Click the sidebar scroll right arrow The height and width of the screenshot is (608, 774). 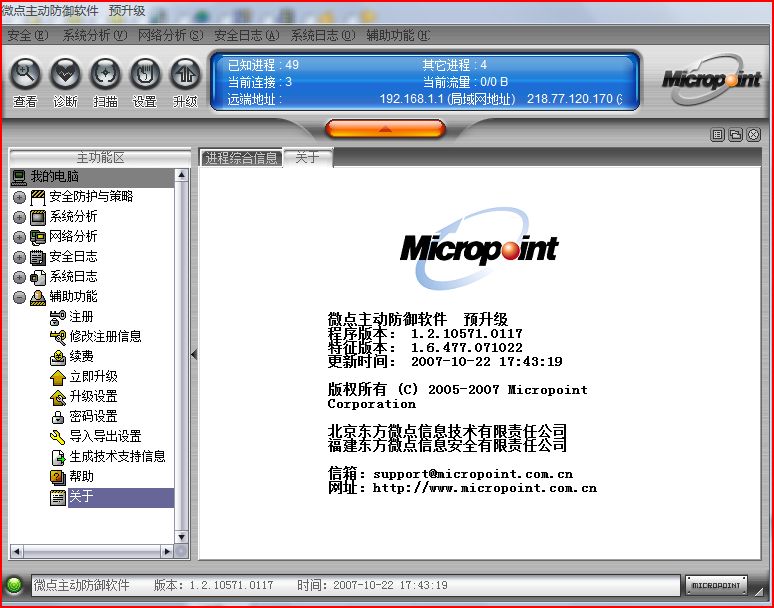tap(167, 551)
